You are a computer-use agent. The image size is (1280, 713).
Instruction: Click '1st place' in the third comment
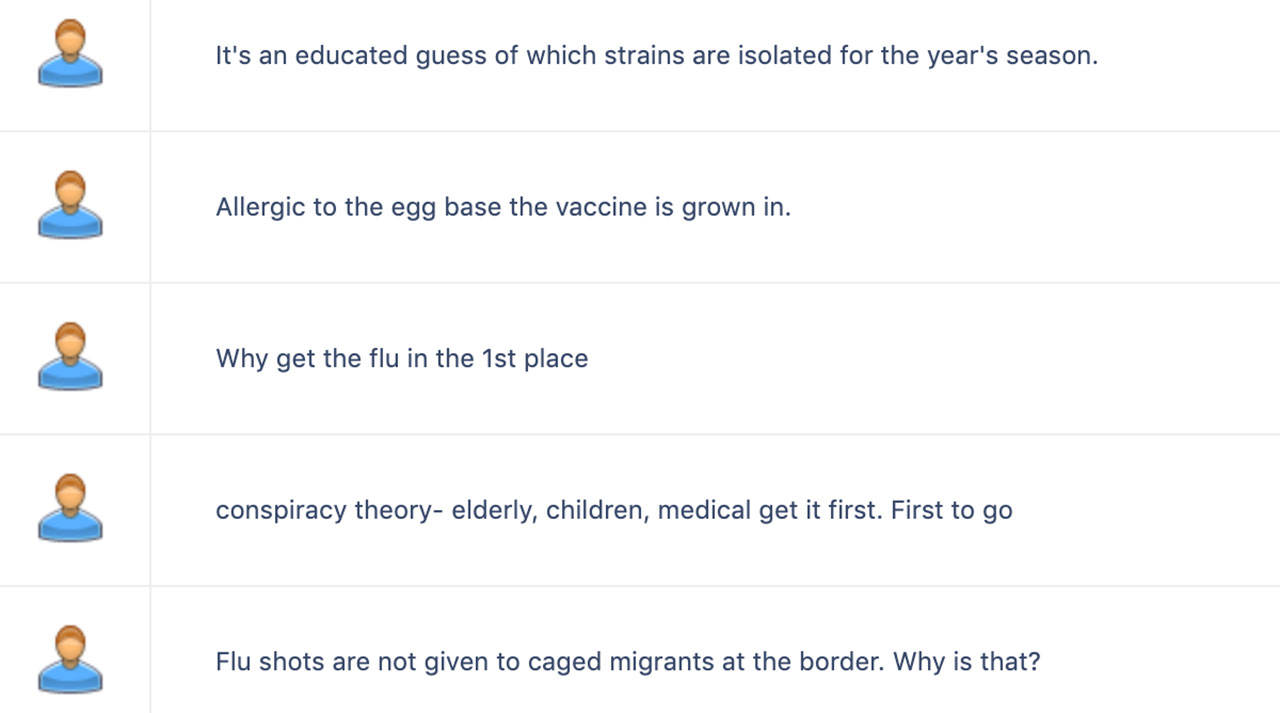(535, 359)
